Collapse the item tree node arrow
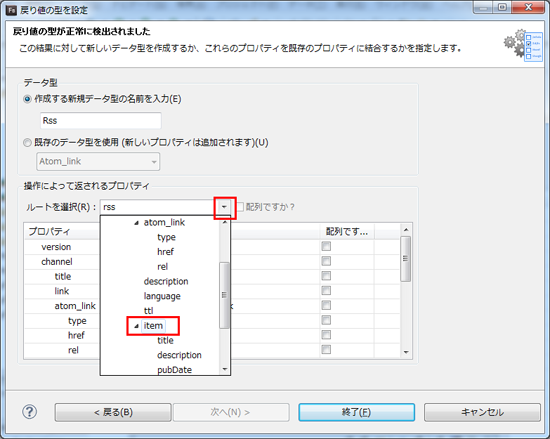Viewport: 550px width, 439px height. (x=136, y=326)
